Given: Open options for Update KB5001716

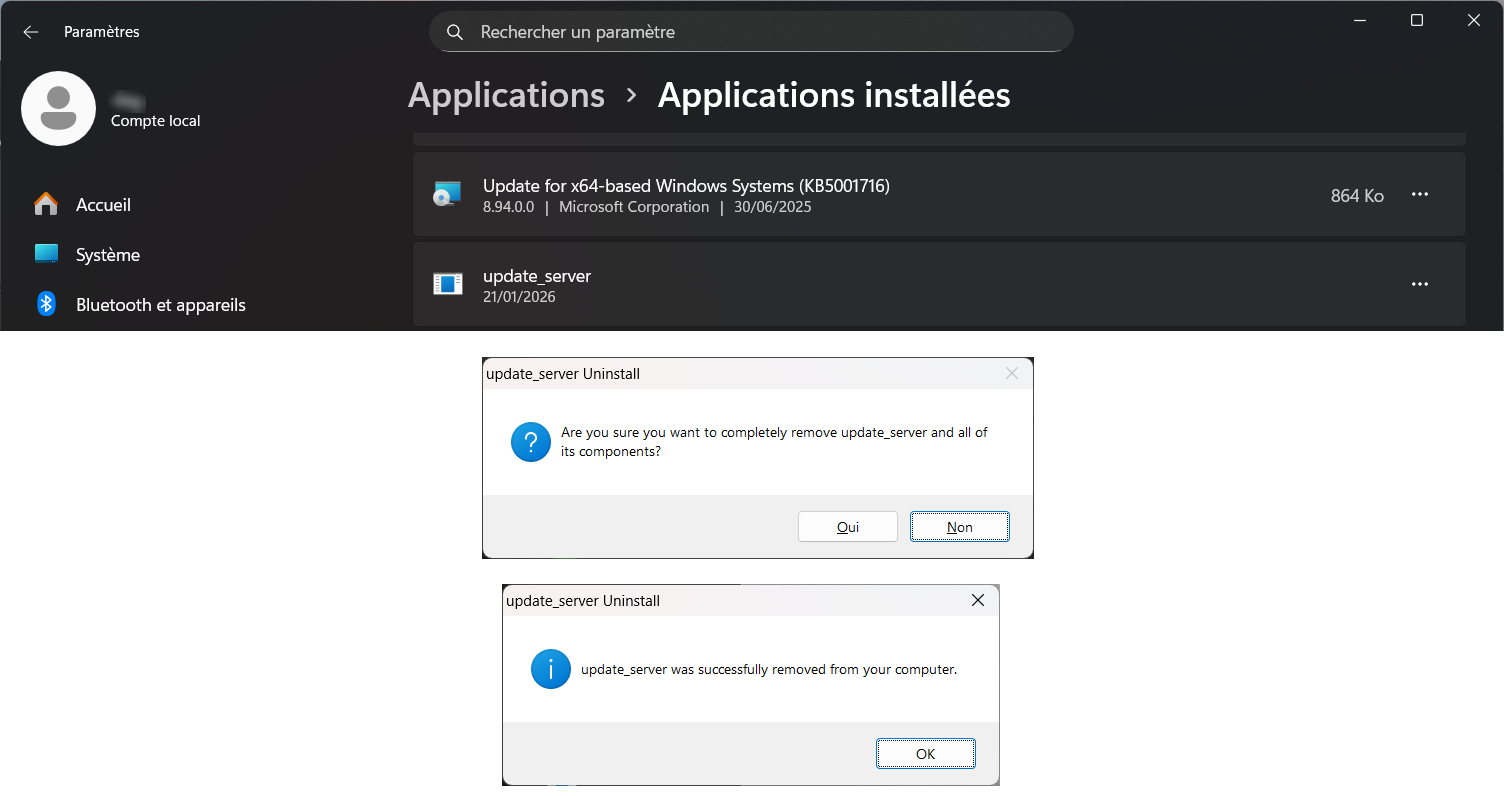Looking at the screenshot, I should tap(1419, 195).
